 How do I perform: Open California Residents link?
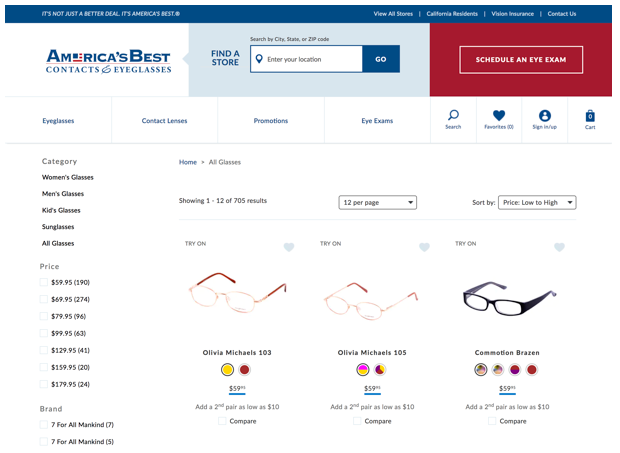(452, 14)
